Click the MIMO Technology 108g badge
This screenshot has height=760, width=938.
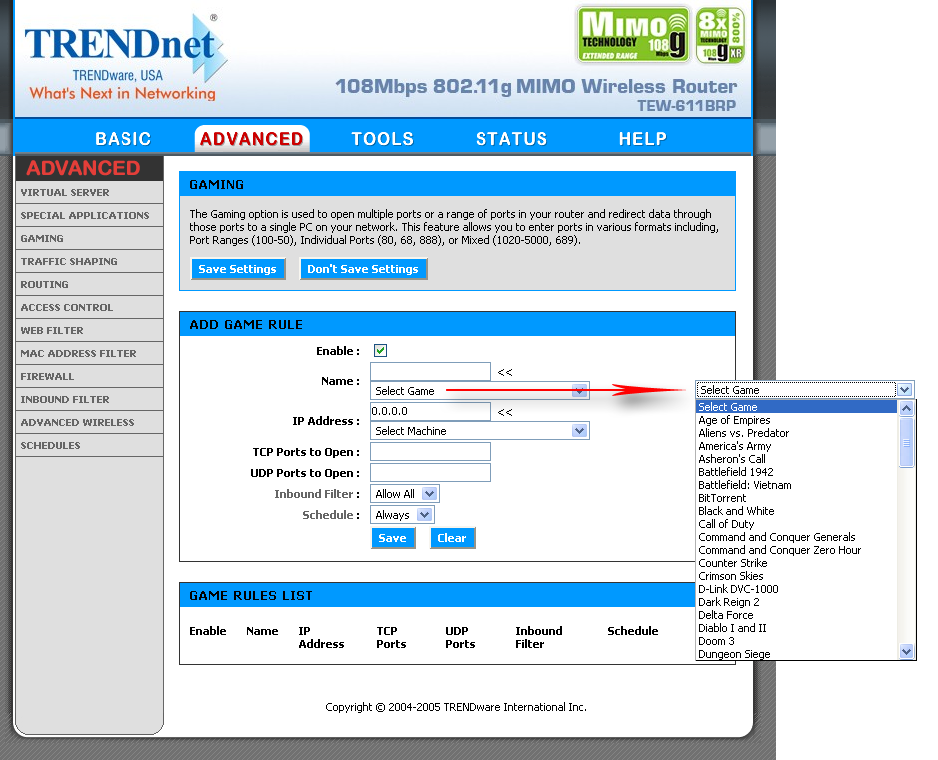point(633,35)
